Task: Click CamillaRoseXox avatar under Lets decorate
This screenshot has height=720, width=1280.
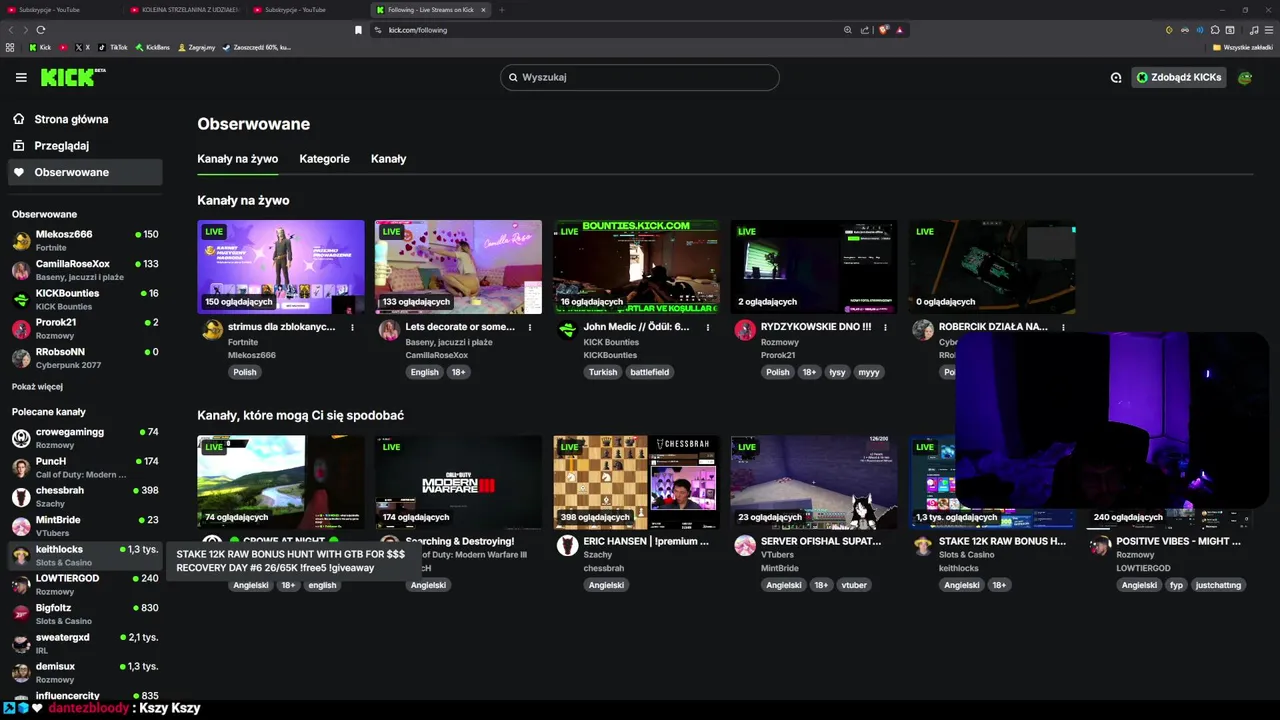Action: click(389, 330)
